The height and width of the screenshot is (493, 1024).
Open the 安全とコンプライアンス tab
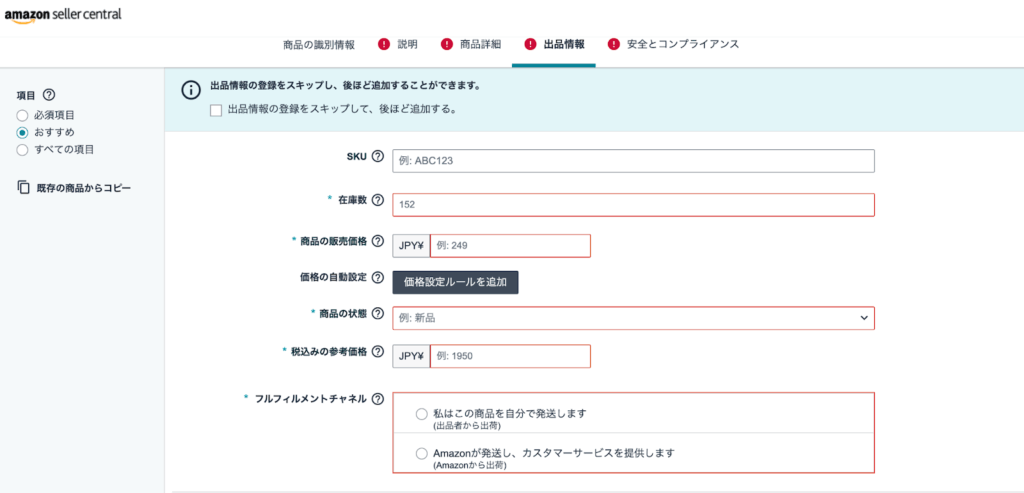(673, 44)
